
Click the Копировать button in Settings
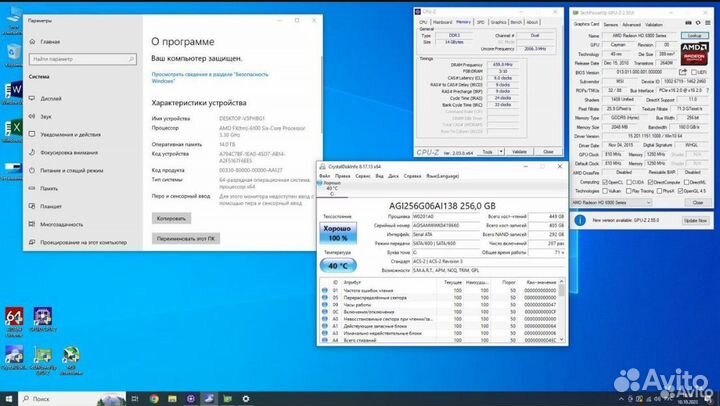(171, 219)
